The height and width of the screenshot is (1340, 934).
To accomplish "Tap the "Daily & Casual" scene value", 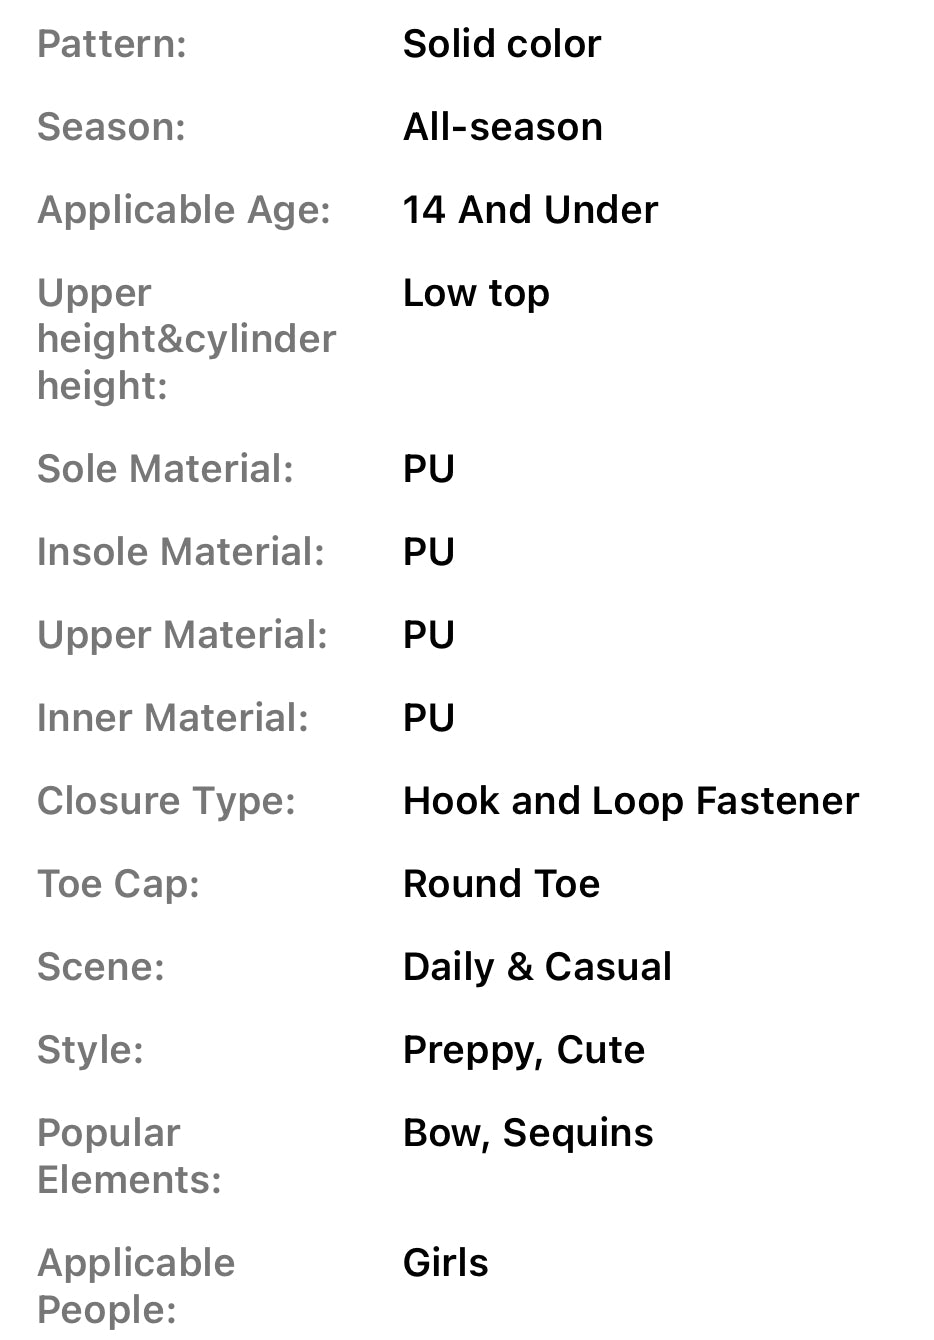I will point(537,967).
